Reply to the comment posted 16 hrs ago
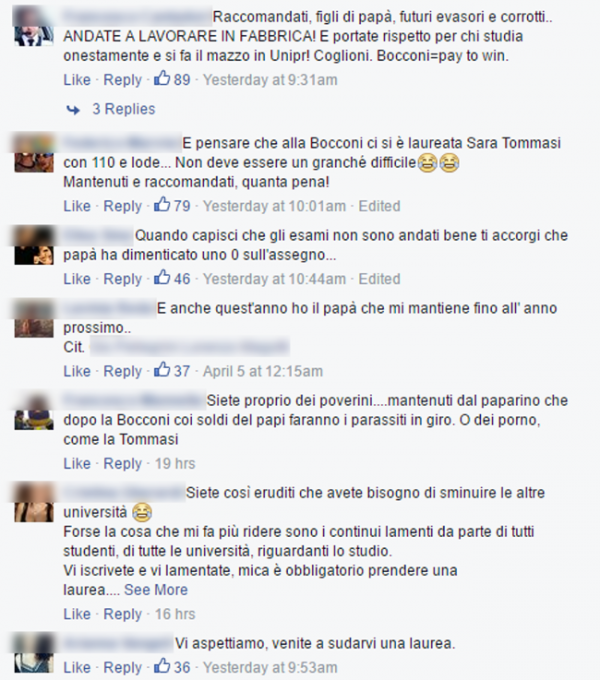600x680 pixels. [x=122, y=614]
